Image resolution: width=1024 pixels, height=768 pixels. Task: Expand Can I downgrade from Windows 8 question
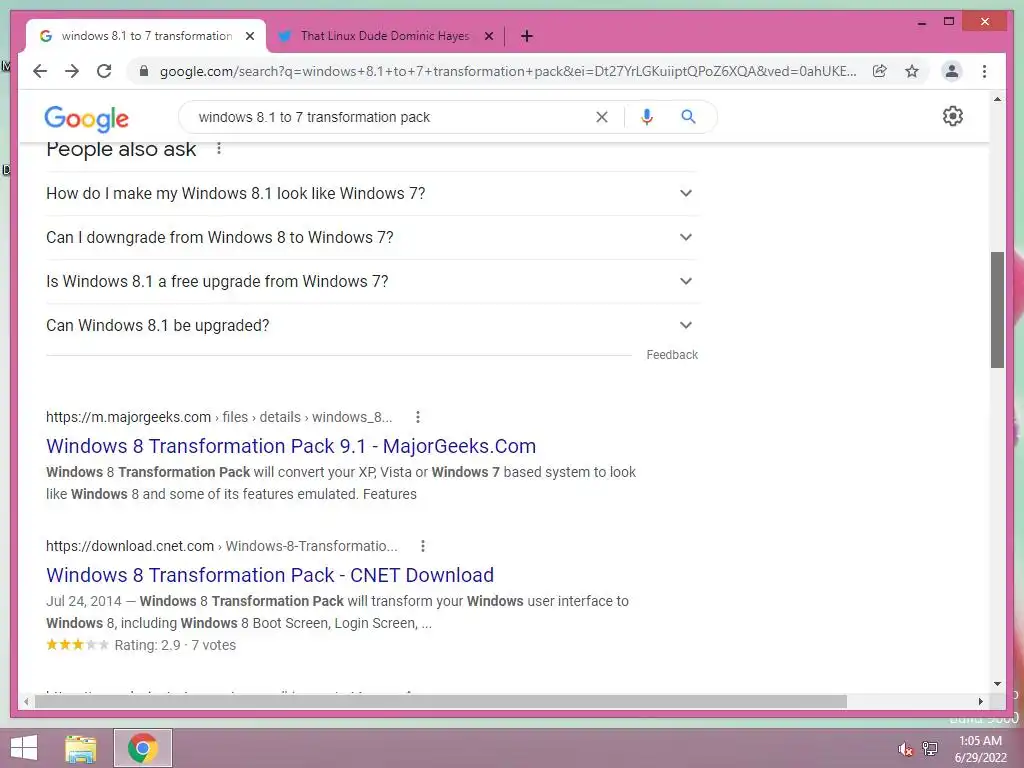pos(372,237)
